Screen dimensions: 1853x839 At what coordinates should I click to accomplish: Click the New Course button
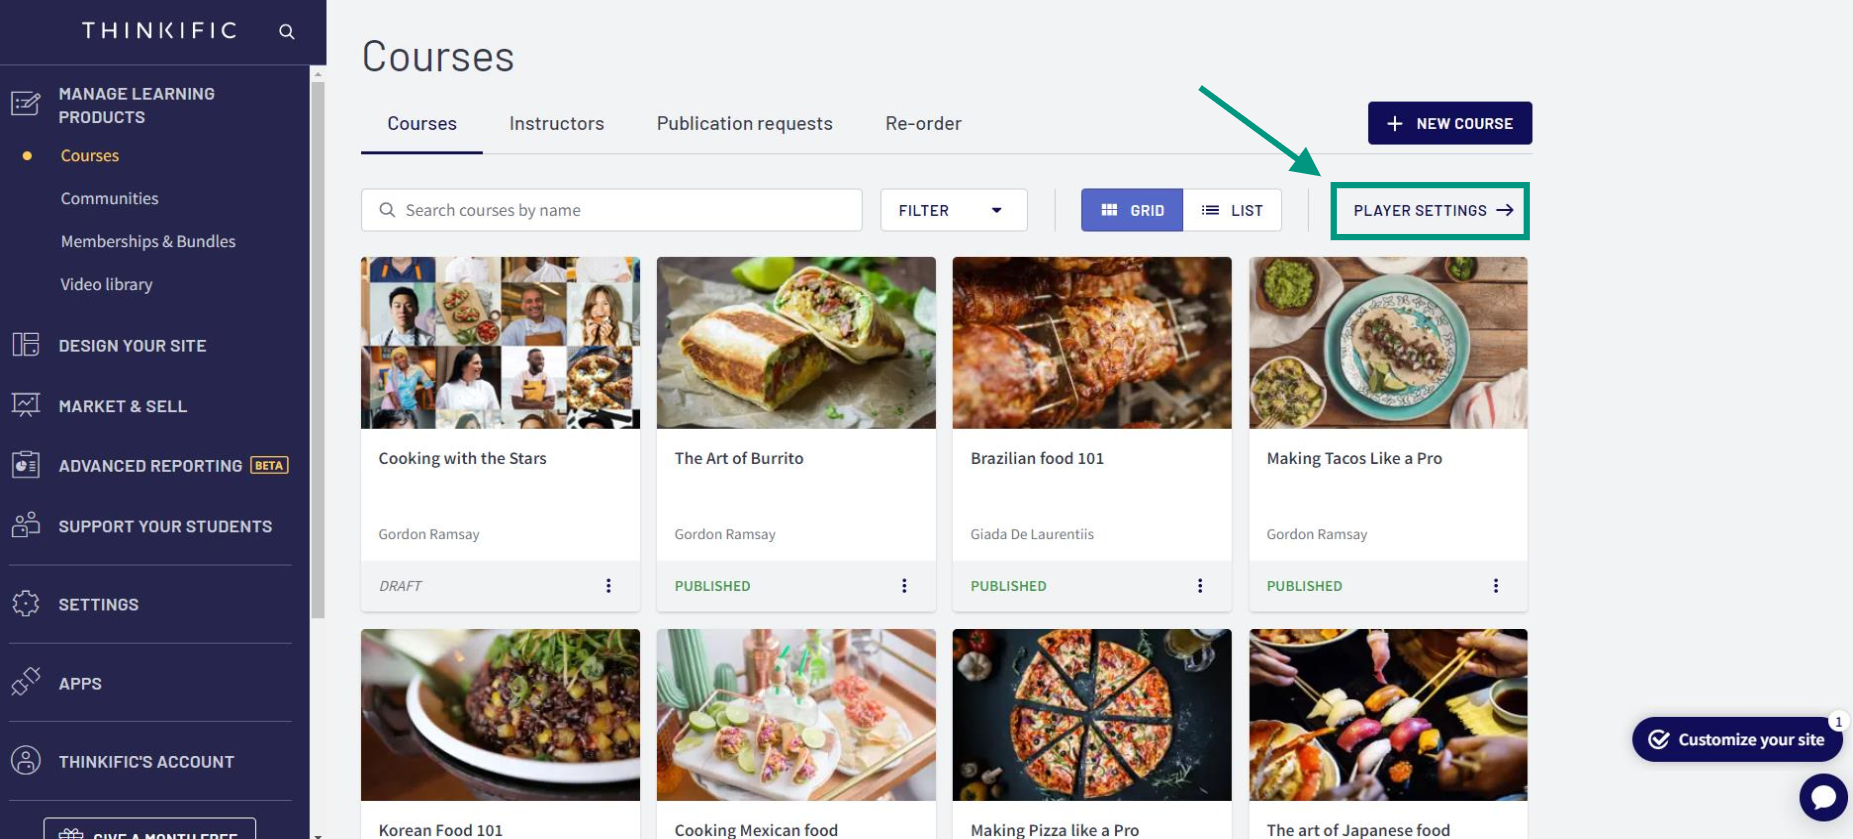[x=1449, y=123]
